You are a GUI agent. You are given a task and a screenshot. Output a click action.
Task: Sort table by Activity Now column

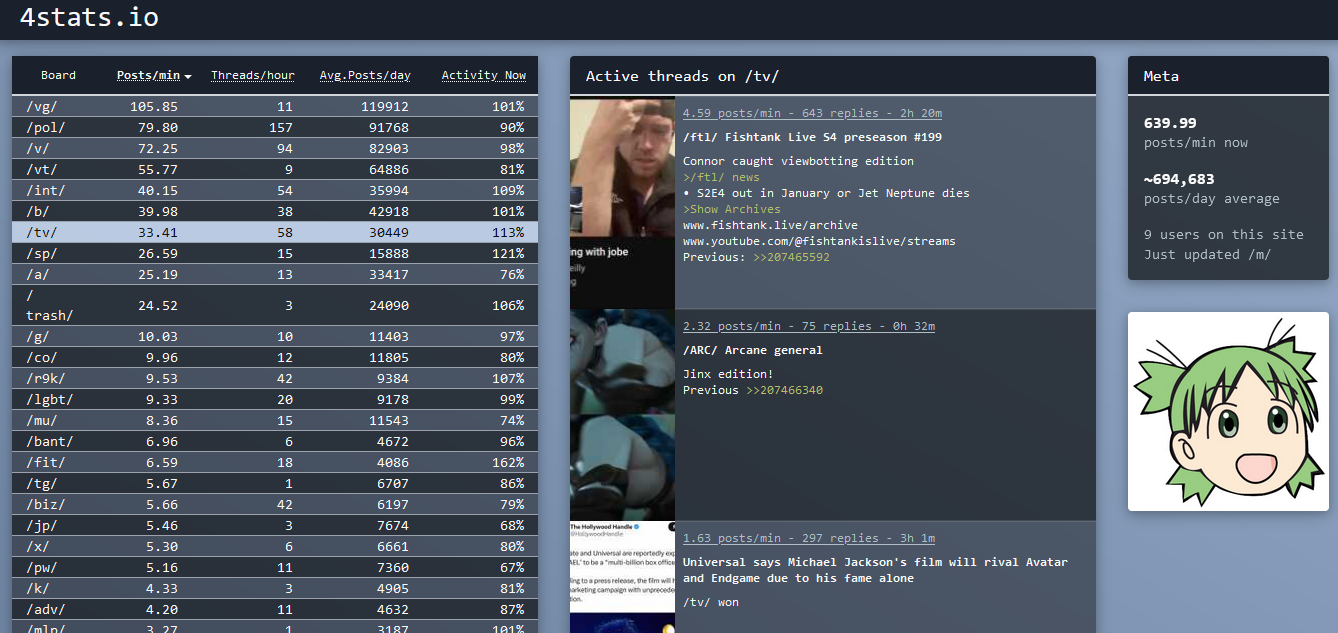click(483, 75)
